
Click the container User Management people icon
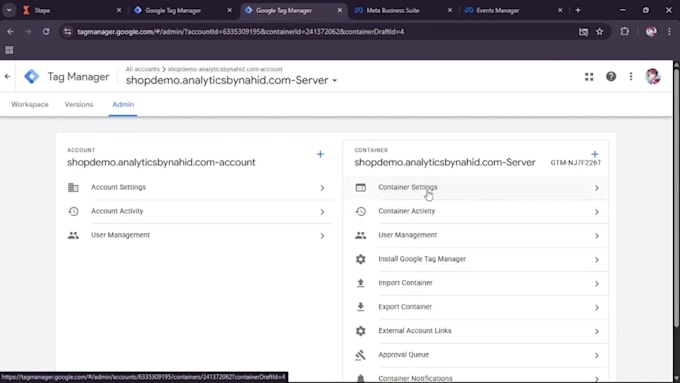tap(360, 235)
